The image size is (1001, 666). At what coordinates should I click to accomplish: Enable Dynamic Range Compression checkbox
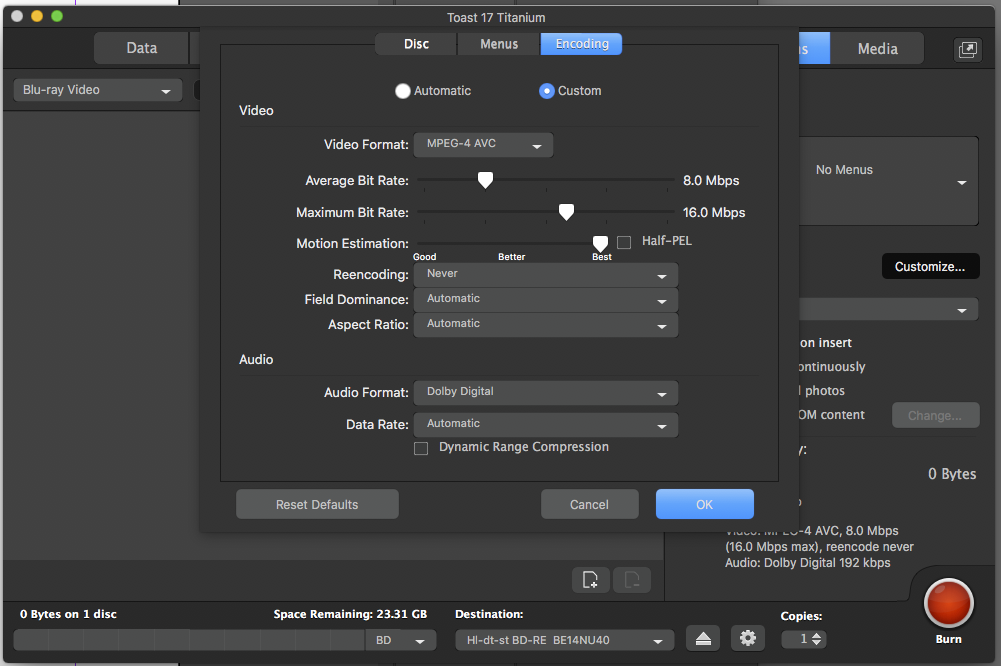(x=421, y=448)
